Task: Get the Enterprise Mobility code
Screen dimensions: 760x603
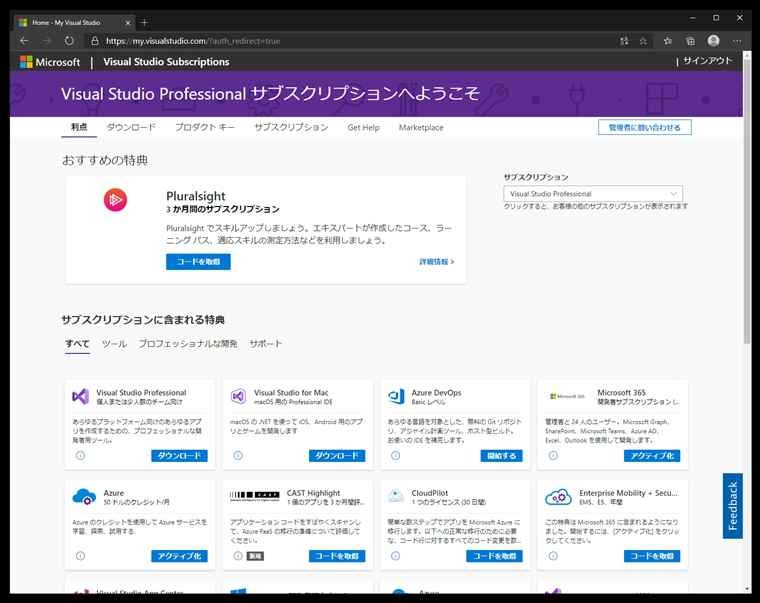Action: pos(652,556)
